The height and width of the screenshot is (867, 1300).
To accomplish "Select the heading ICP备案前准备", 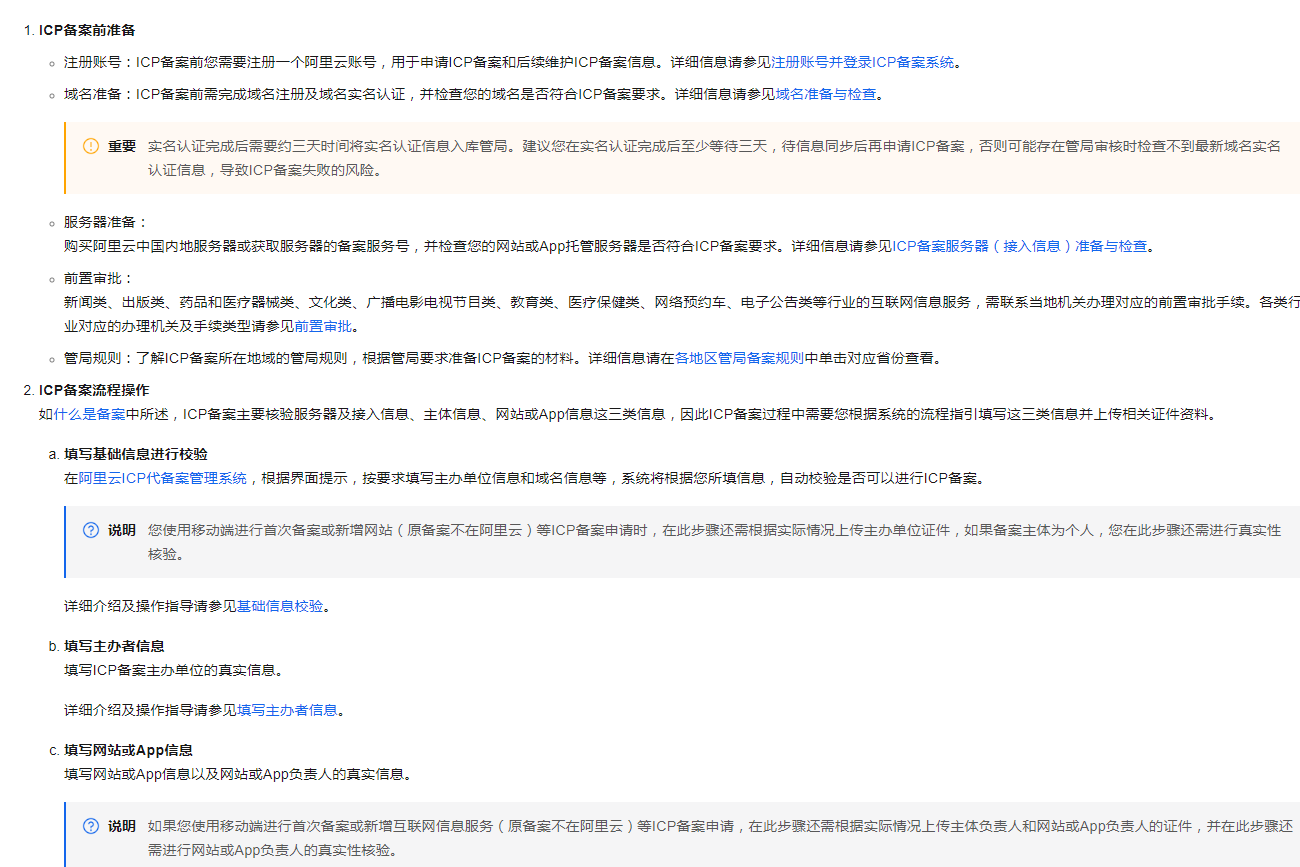I will pyautogui.click(x=87, y=30).
